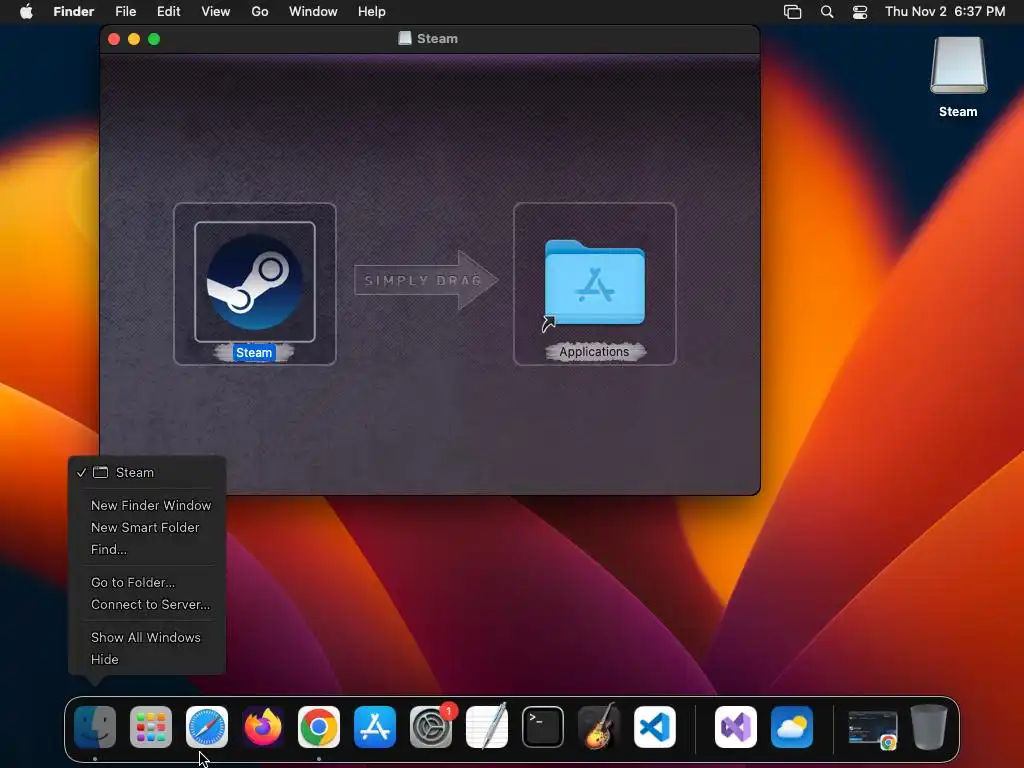Launch Google Chrome from the Dock
The image size is (1024, 768).
[x=319, y=727]
